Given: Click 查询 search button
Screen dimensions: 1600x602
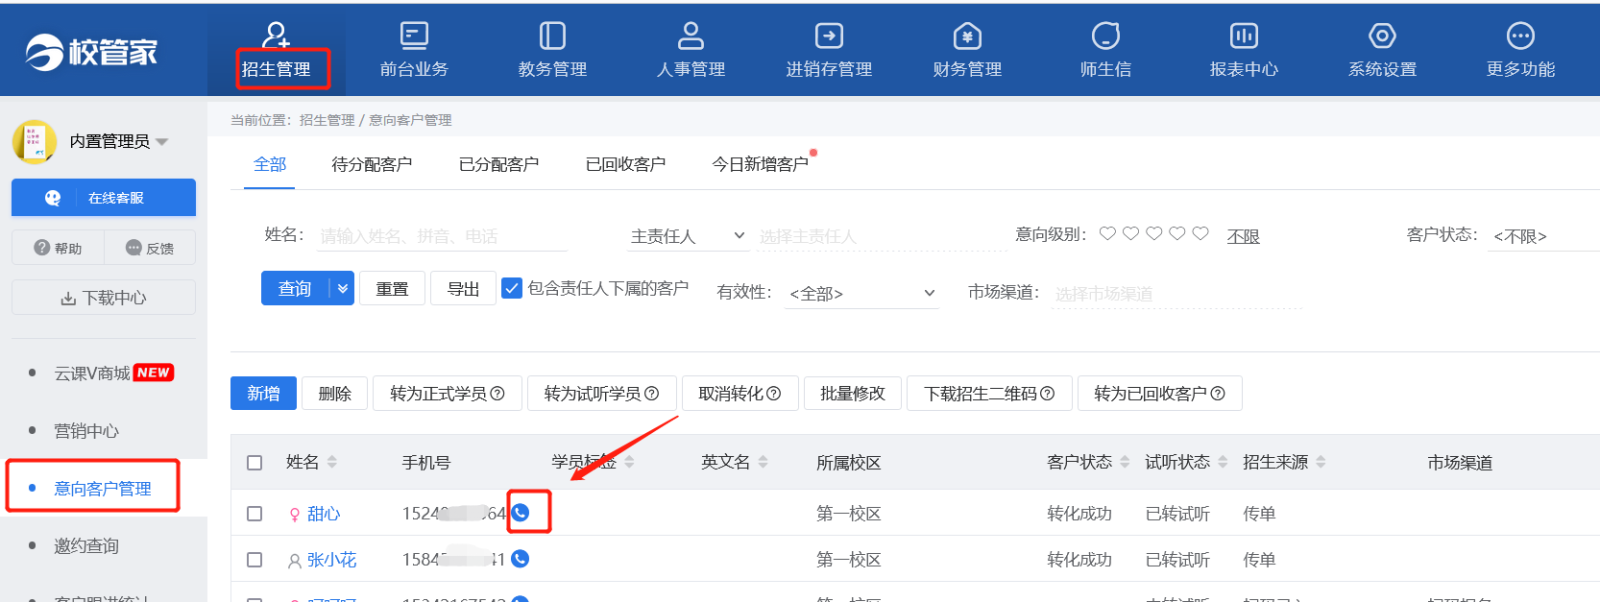Looking at the screenshot, I should [x=296, y=288].
